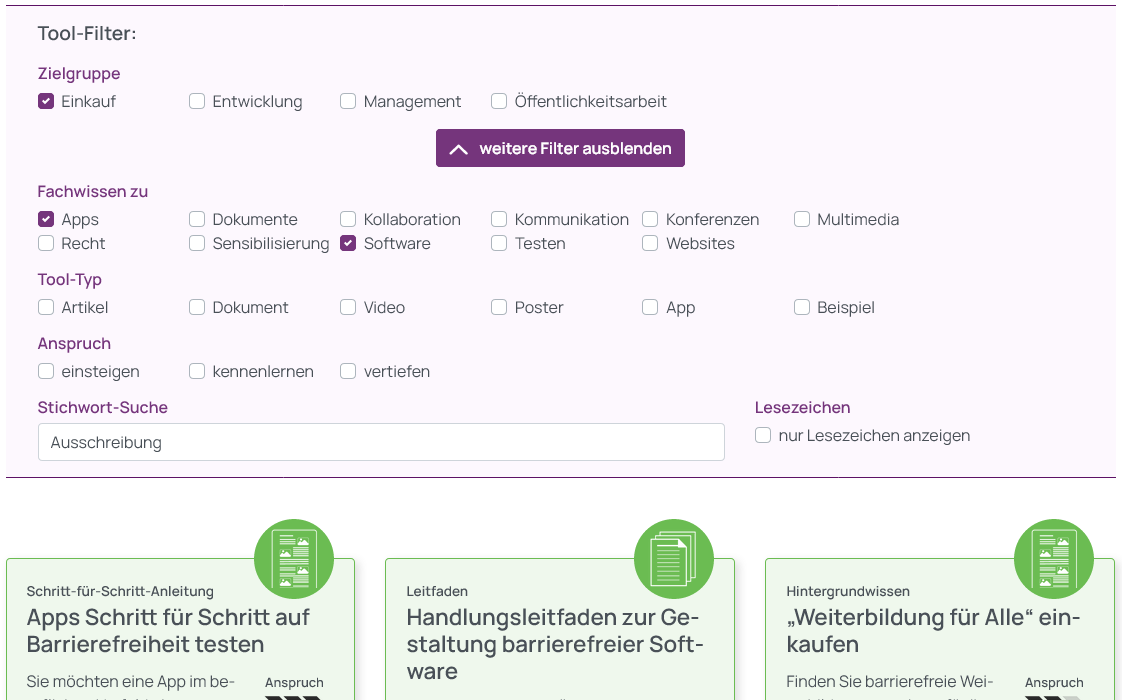Check the Dokumente expertise filter
This screenshot has height=700, width=1122.
(197, 219)
